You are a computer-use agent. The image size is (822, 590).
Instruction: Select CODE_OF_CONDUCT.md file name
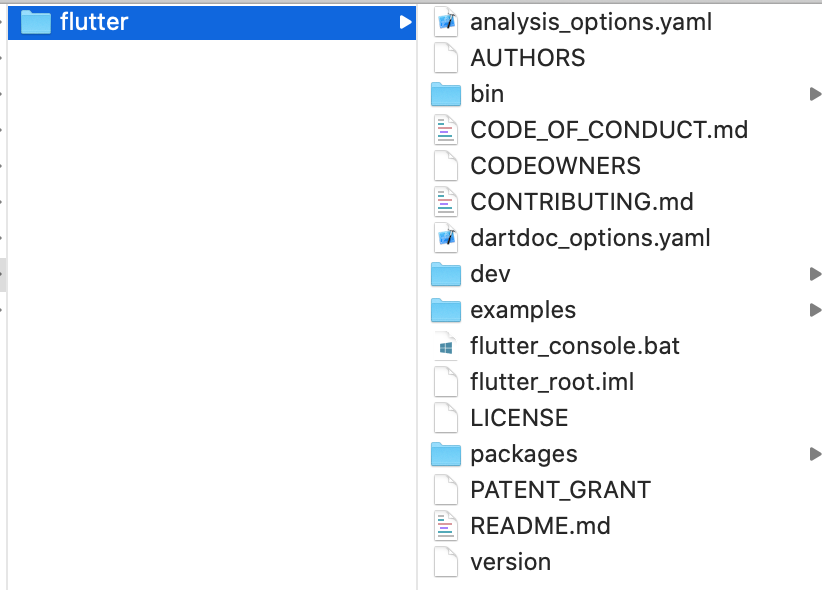[x=609, y=130]
